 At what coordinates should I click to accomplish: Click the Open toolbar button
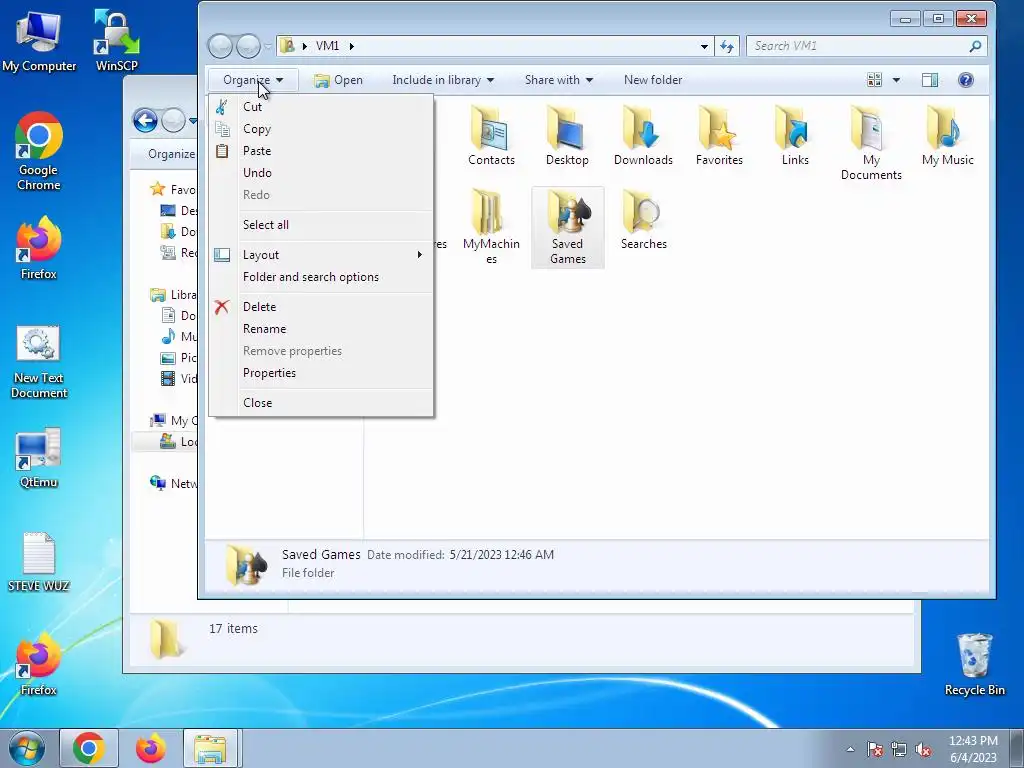tap(338, 80)
